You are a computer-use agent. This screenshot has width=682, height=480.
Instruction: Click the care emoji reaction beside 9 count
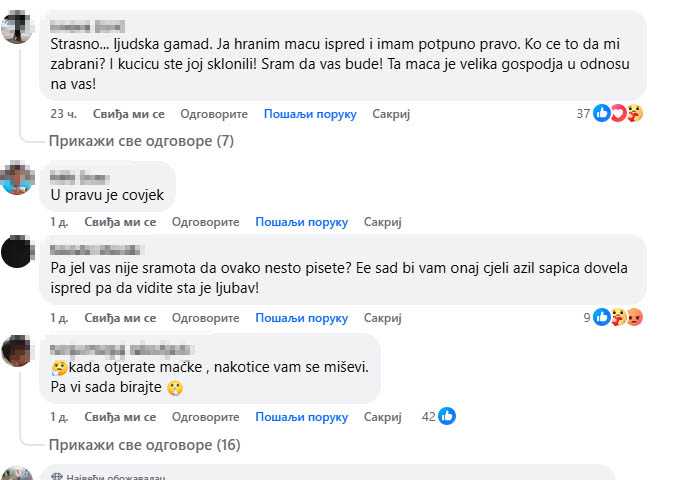[618, 317]
